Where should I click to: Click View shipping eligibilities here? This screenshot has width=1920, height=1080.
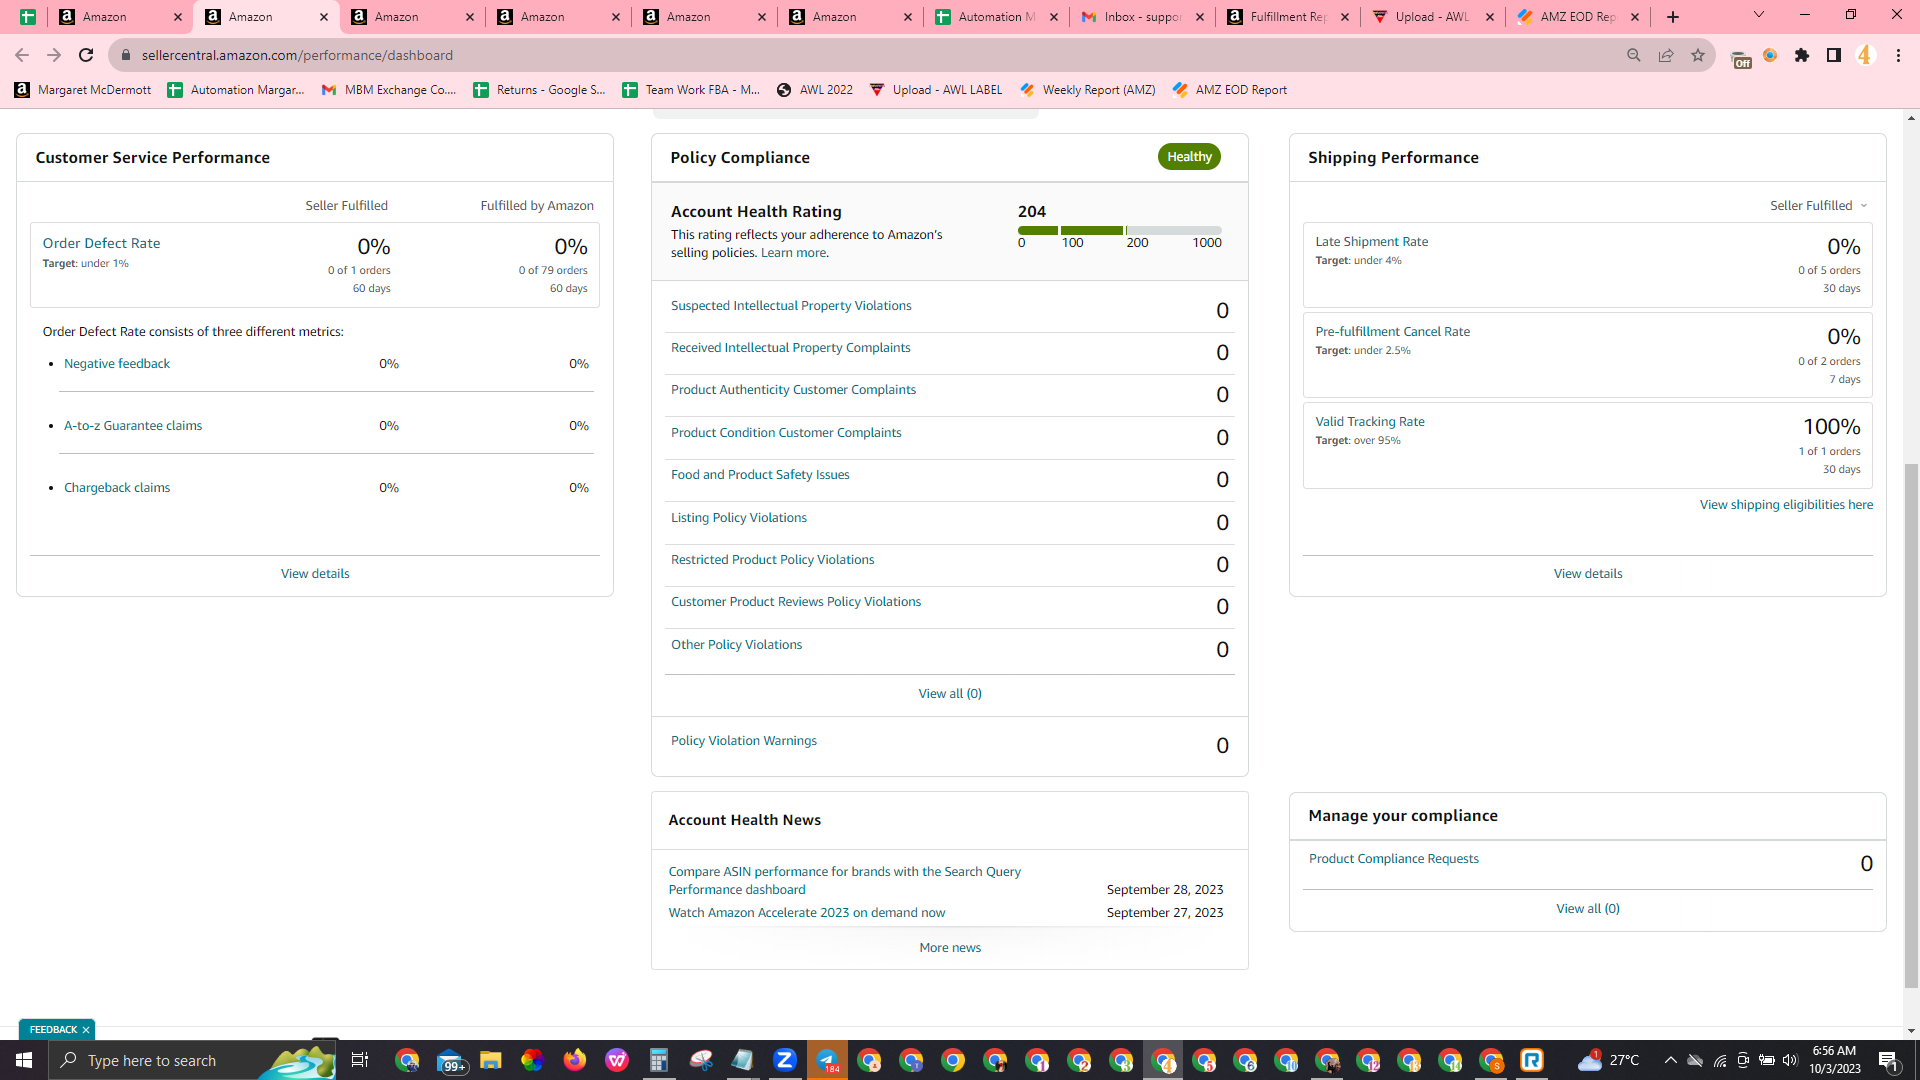(x=1786, y=504)
